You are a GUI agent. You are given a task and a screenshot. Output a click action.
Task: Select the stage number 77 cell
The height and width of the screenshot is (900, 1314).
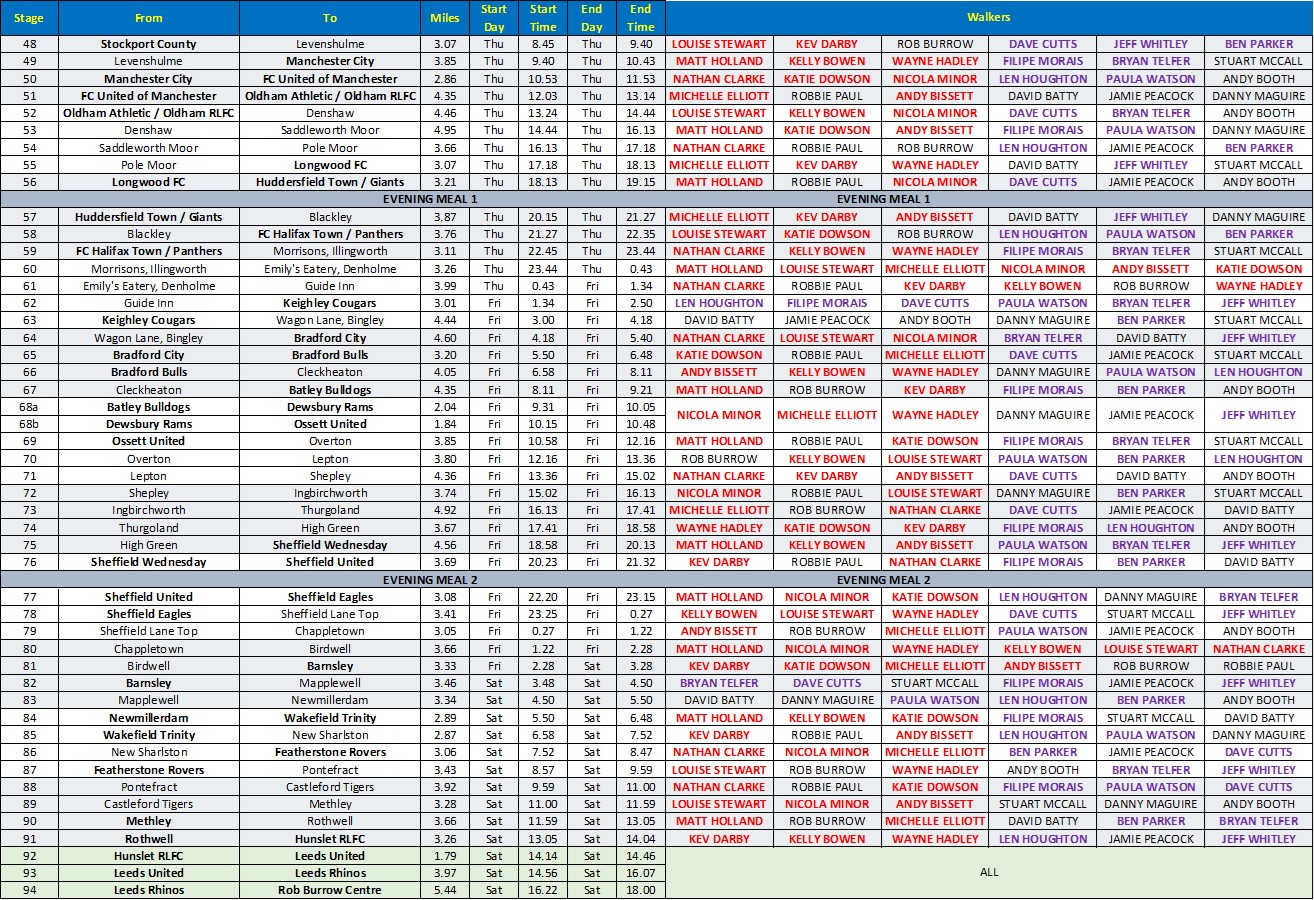pos(29,597)
